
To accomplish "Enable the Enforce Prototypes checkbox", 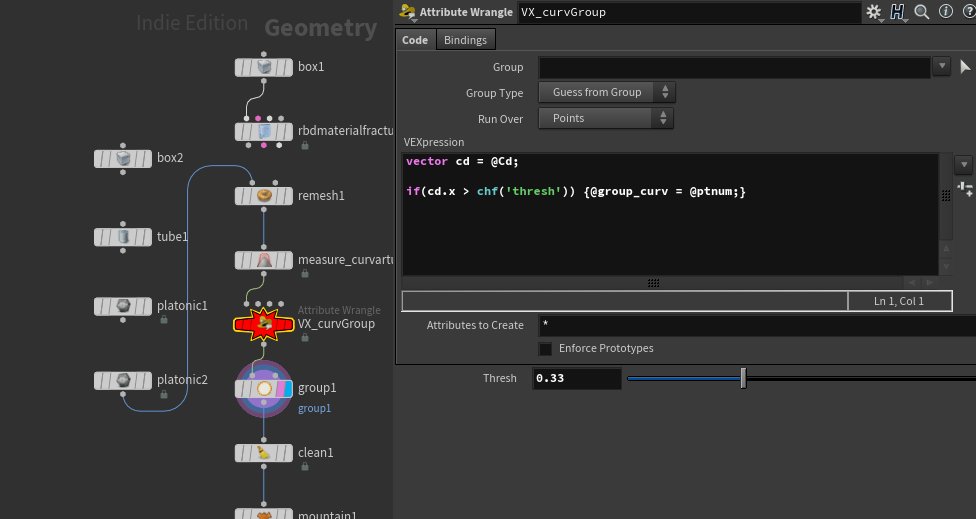I will [x=545, y=348].
